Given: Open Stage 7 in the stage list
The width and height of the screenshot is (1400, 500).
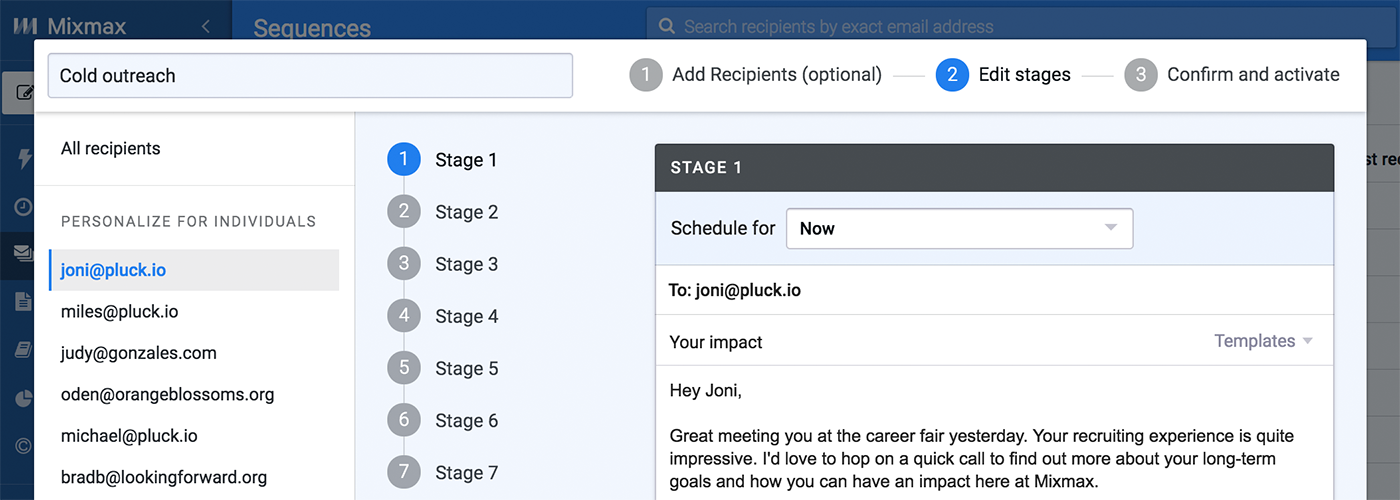Looking at the screenshot, I should click(x=442, y=472).
